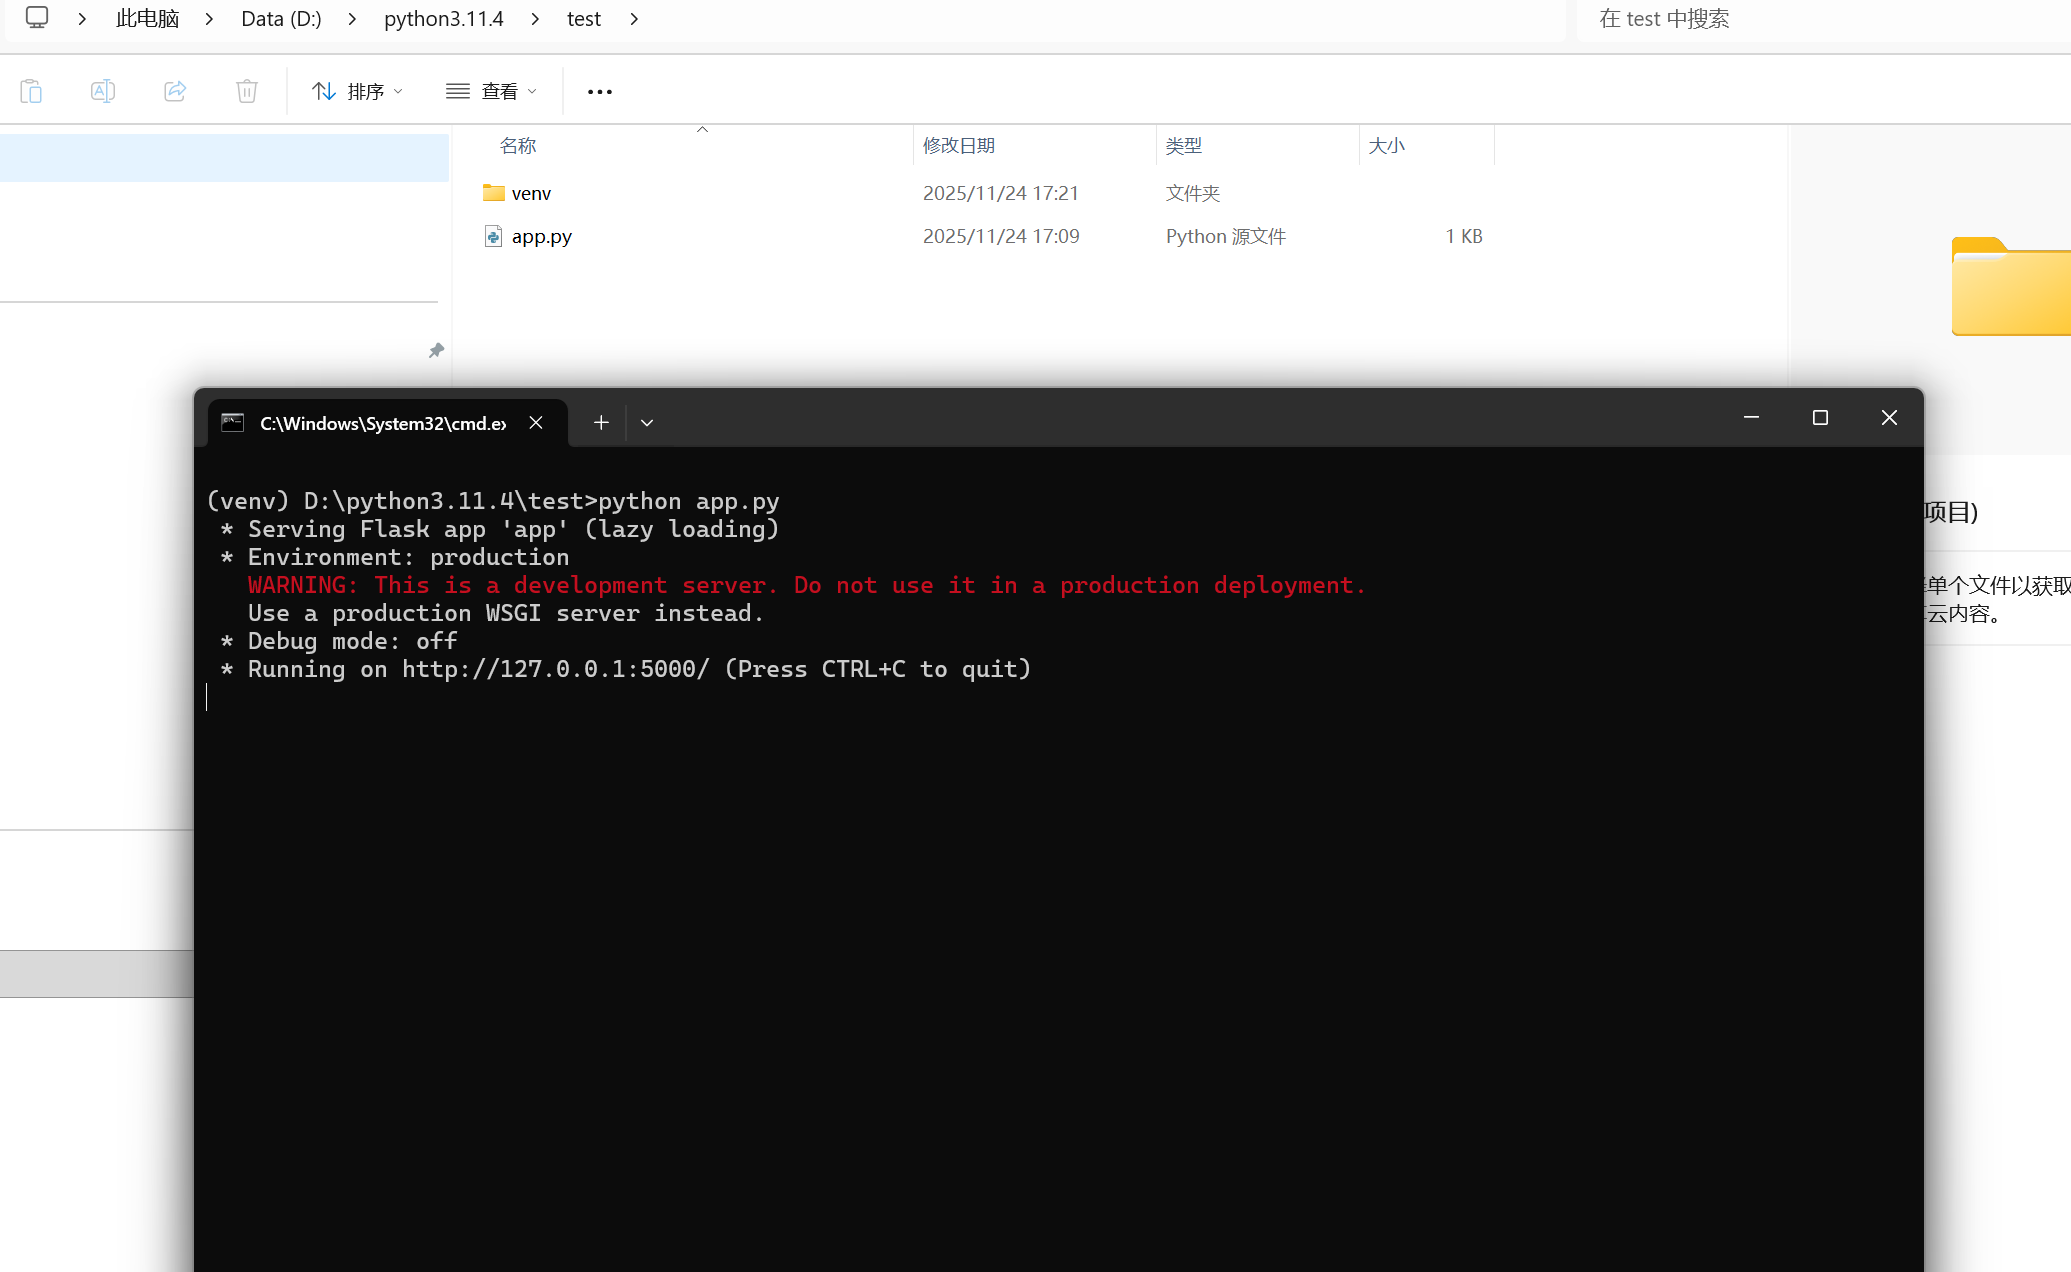Click the Paste icon in the Explorer toolbar
This screenshot has height=1272, width=2071.
(31, 90)
